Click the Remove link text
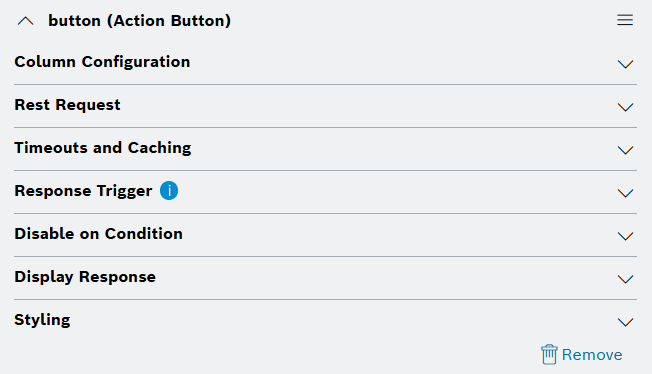 pyautogui.click(x=592, y=355)
